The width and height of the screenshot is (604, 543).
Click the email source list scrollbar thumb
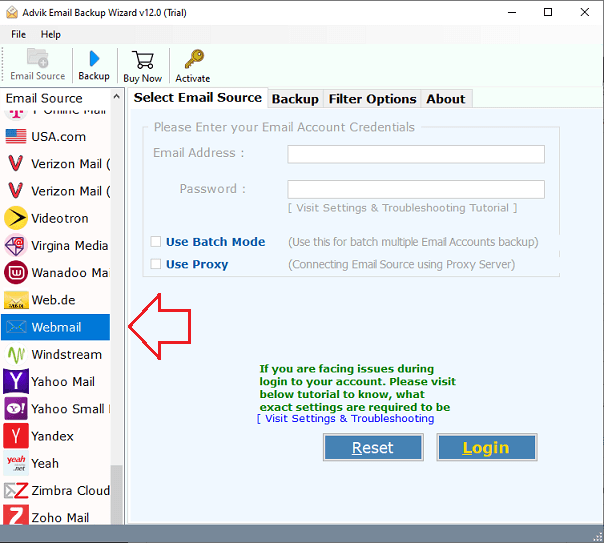click(x=116, y=495)
